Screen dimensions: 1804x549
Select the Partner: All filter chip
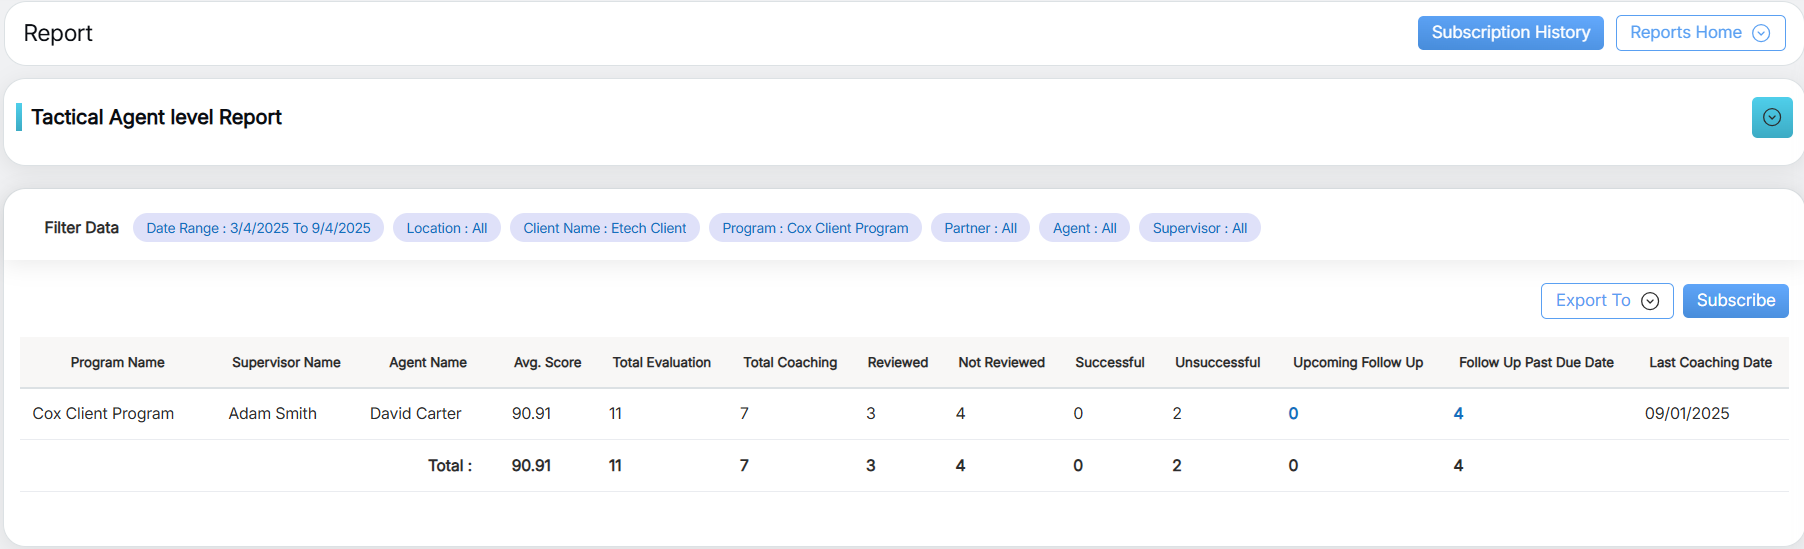click(980, 228)
